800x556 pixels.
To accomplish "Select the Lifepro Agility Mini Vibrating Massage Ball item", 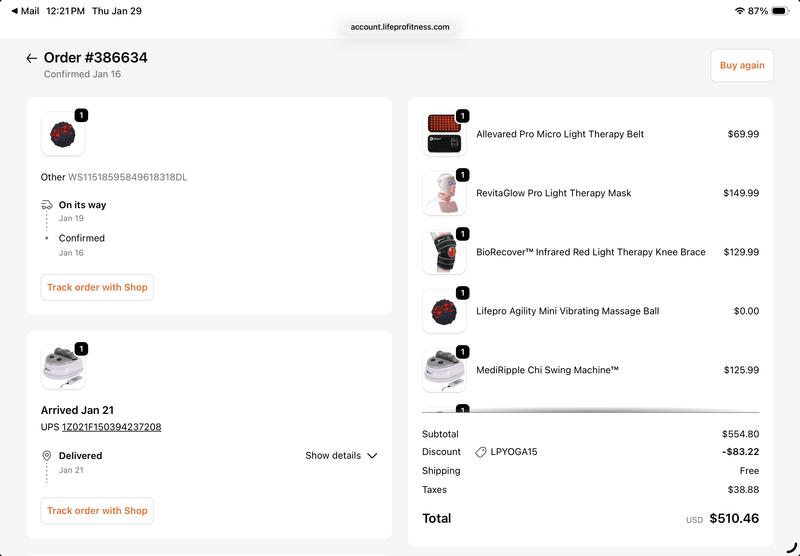I will (567, 311).
